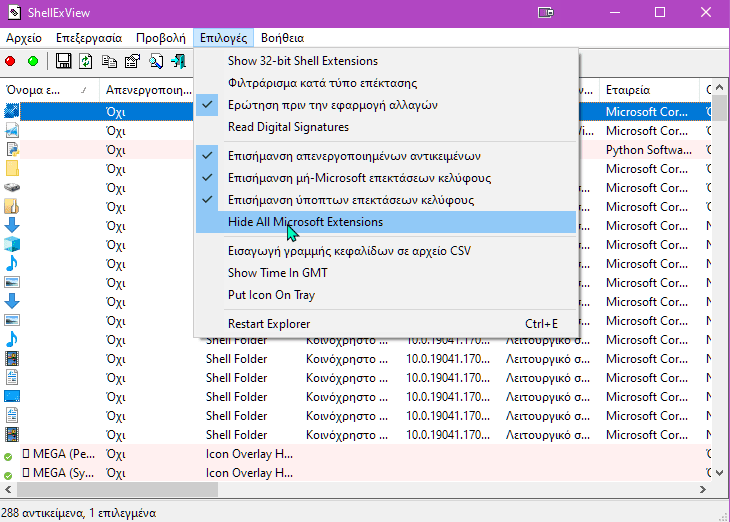The width and height of the screenshot is (730, 522).
Task: Click the vertical scrollbar thumb
Action: (x=719, y=107)
